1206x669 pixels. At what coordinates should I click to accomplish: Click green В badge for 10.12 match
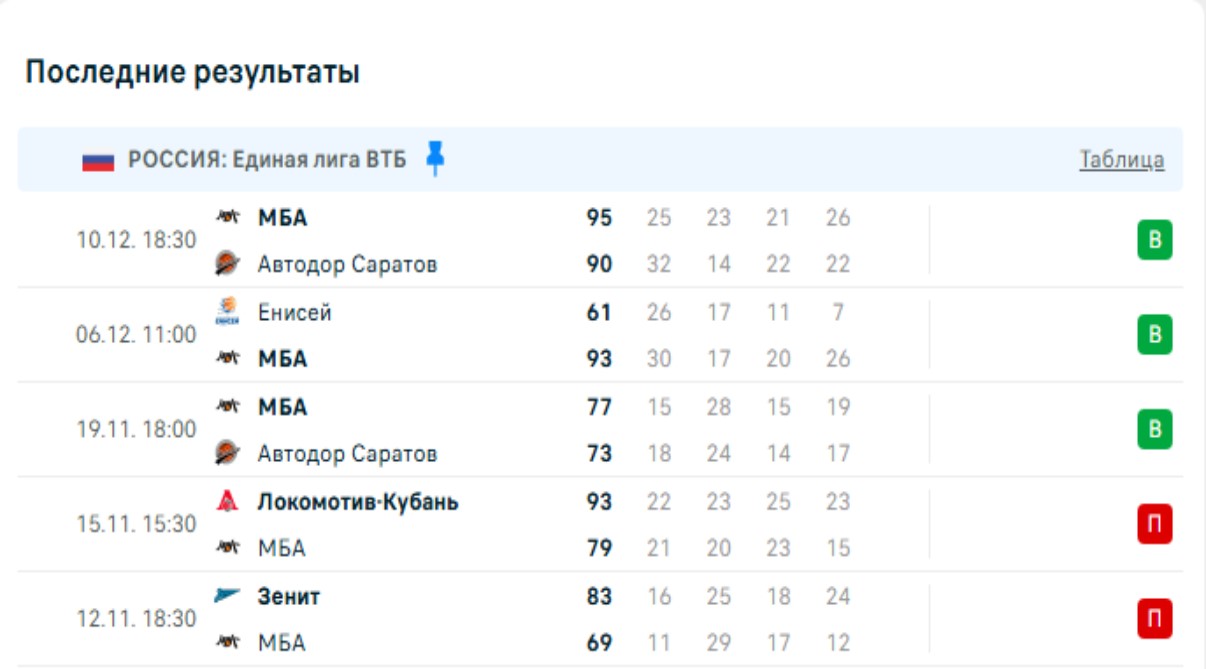point(1154,241)
